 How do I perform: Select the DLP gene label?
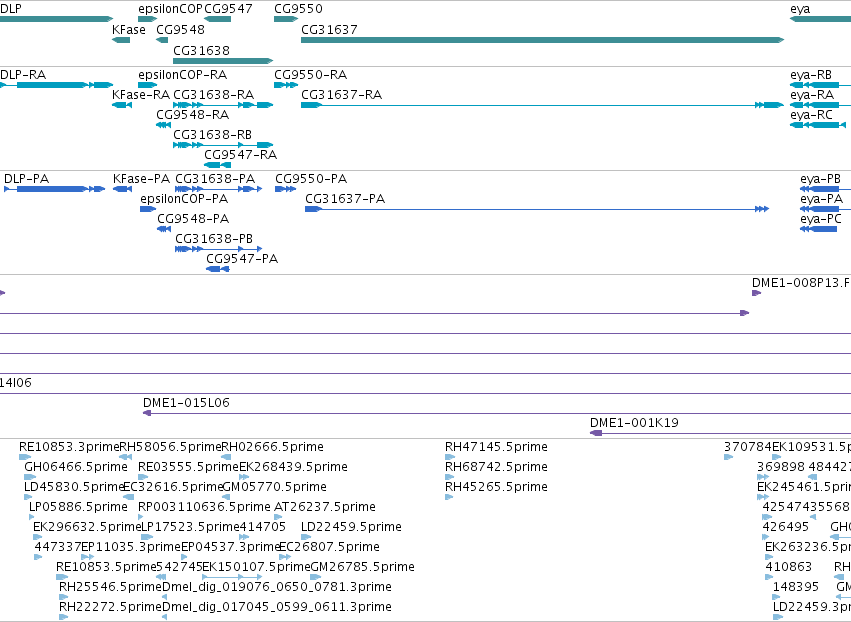click(x=11, y=9)
